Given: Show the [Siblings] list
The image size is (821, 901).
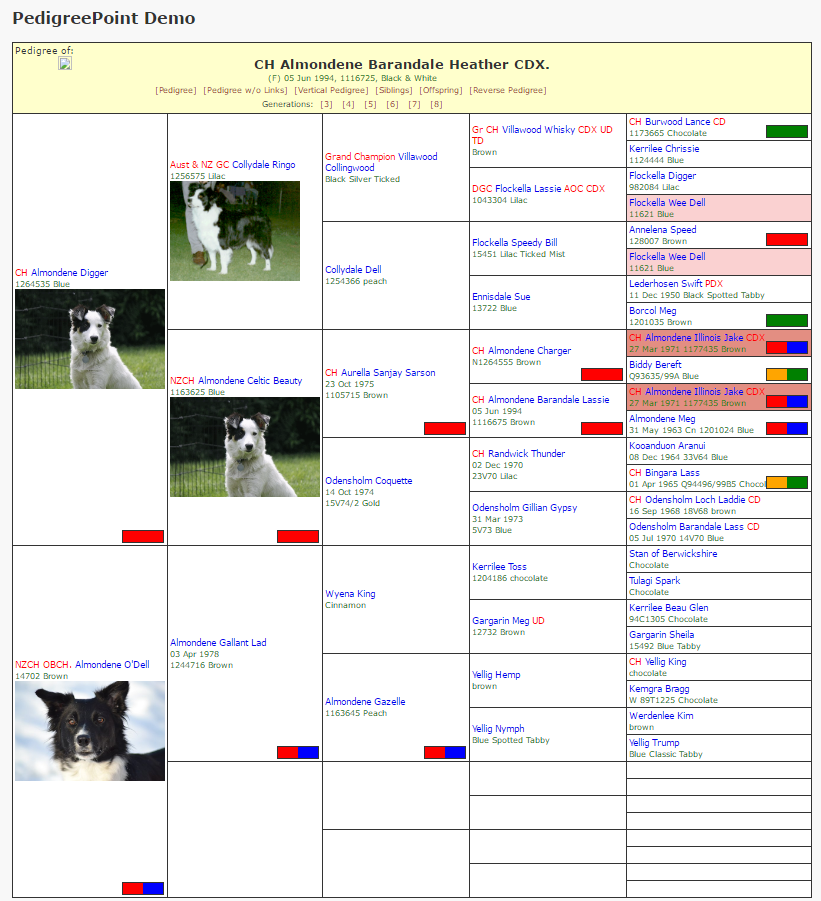Looking at the screenshot, I should click(394, 90).
